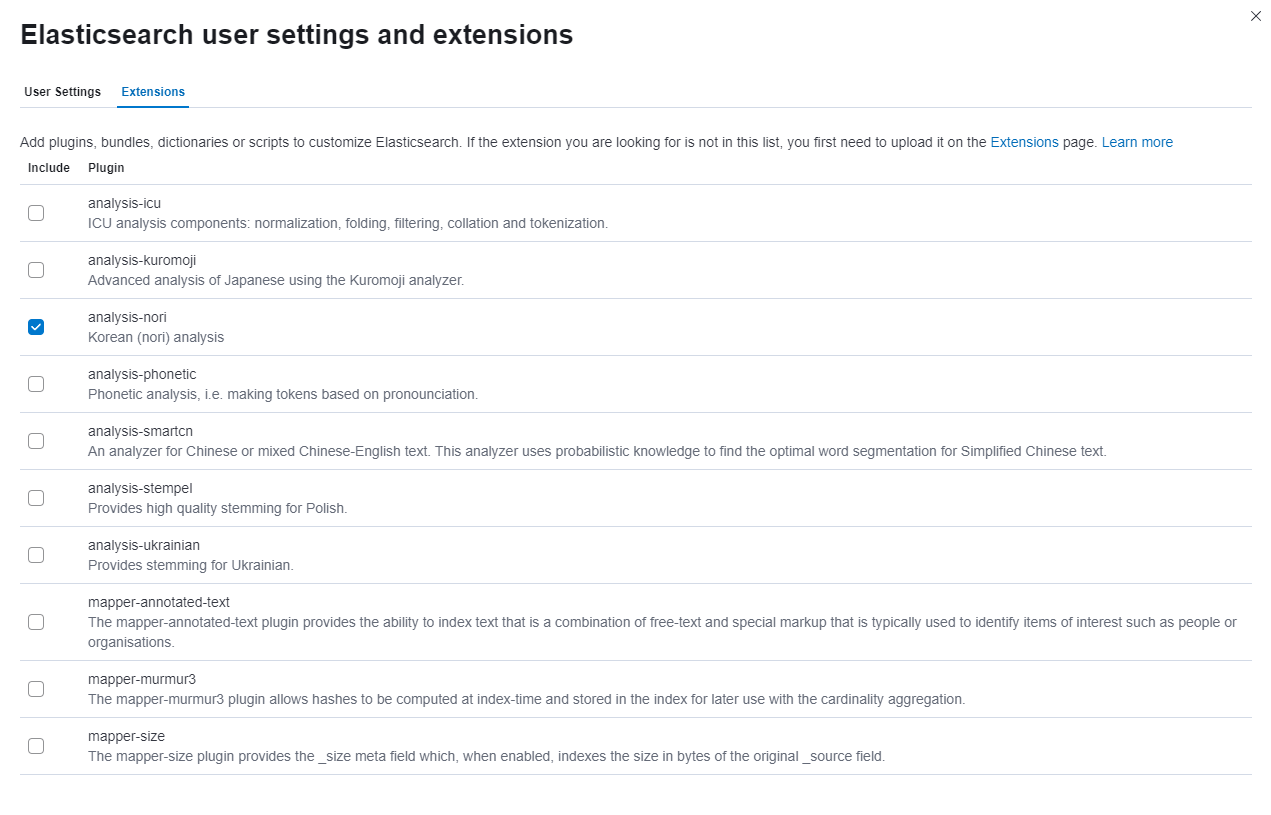Click the Plugin column header
The image size is (1271, 815).
click(x=106, y=168)
